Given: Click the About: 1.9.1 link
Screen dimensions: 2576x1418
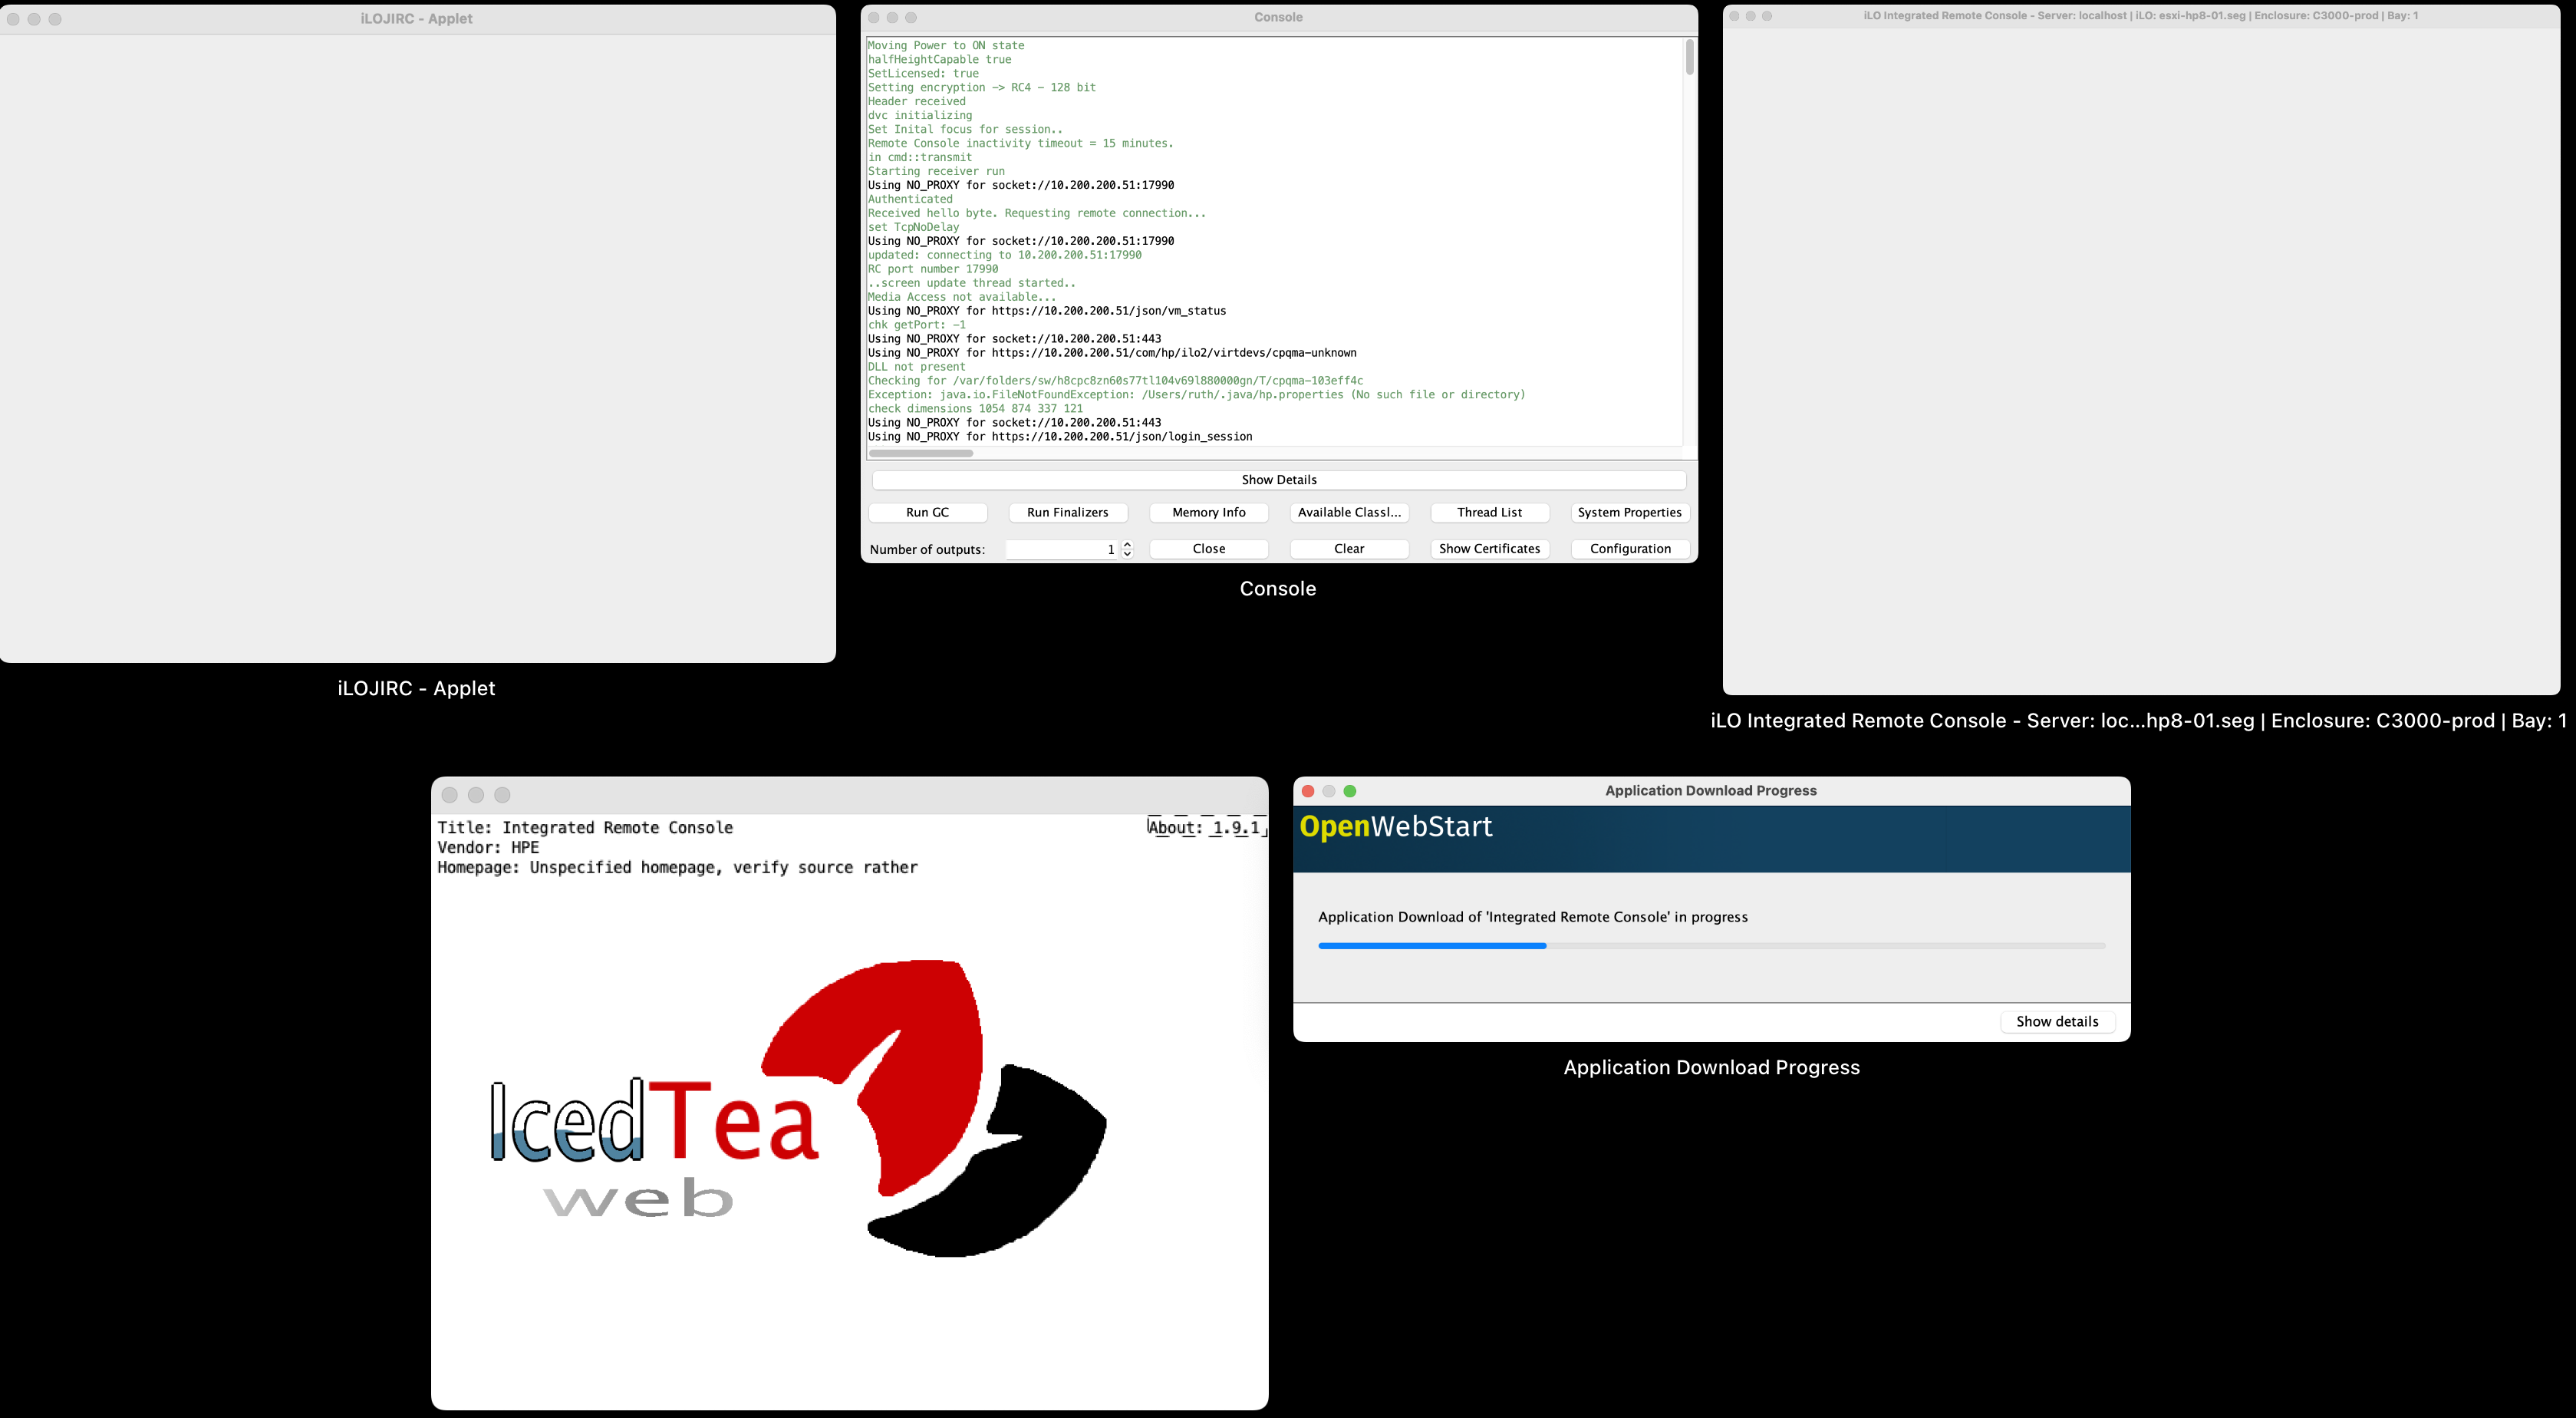Looking at the screenshot, I should pos(1206,827).
